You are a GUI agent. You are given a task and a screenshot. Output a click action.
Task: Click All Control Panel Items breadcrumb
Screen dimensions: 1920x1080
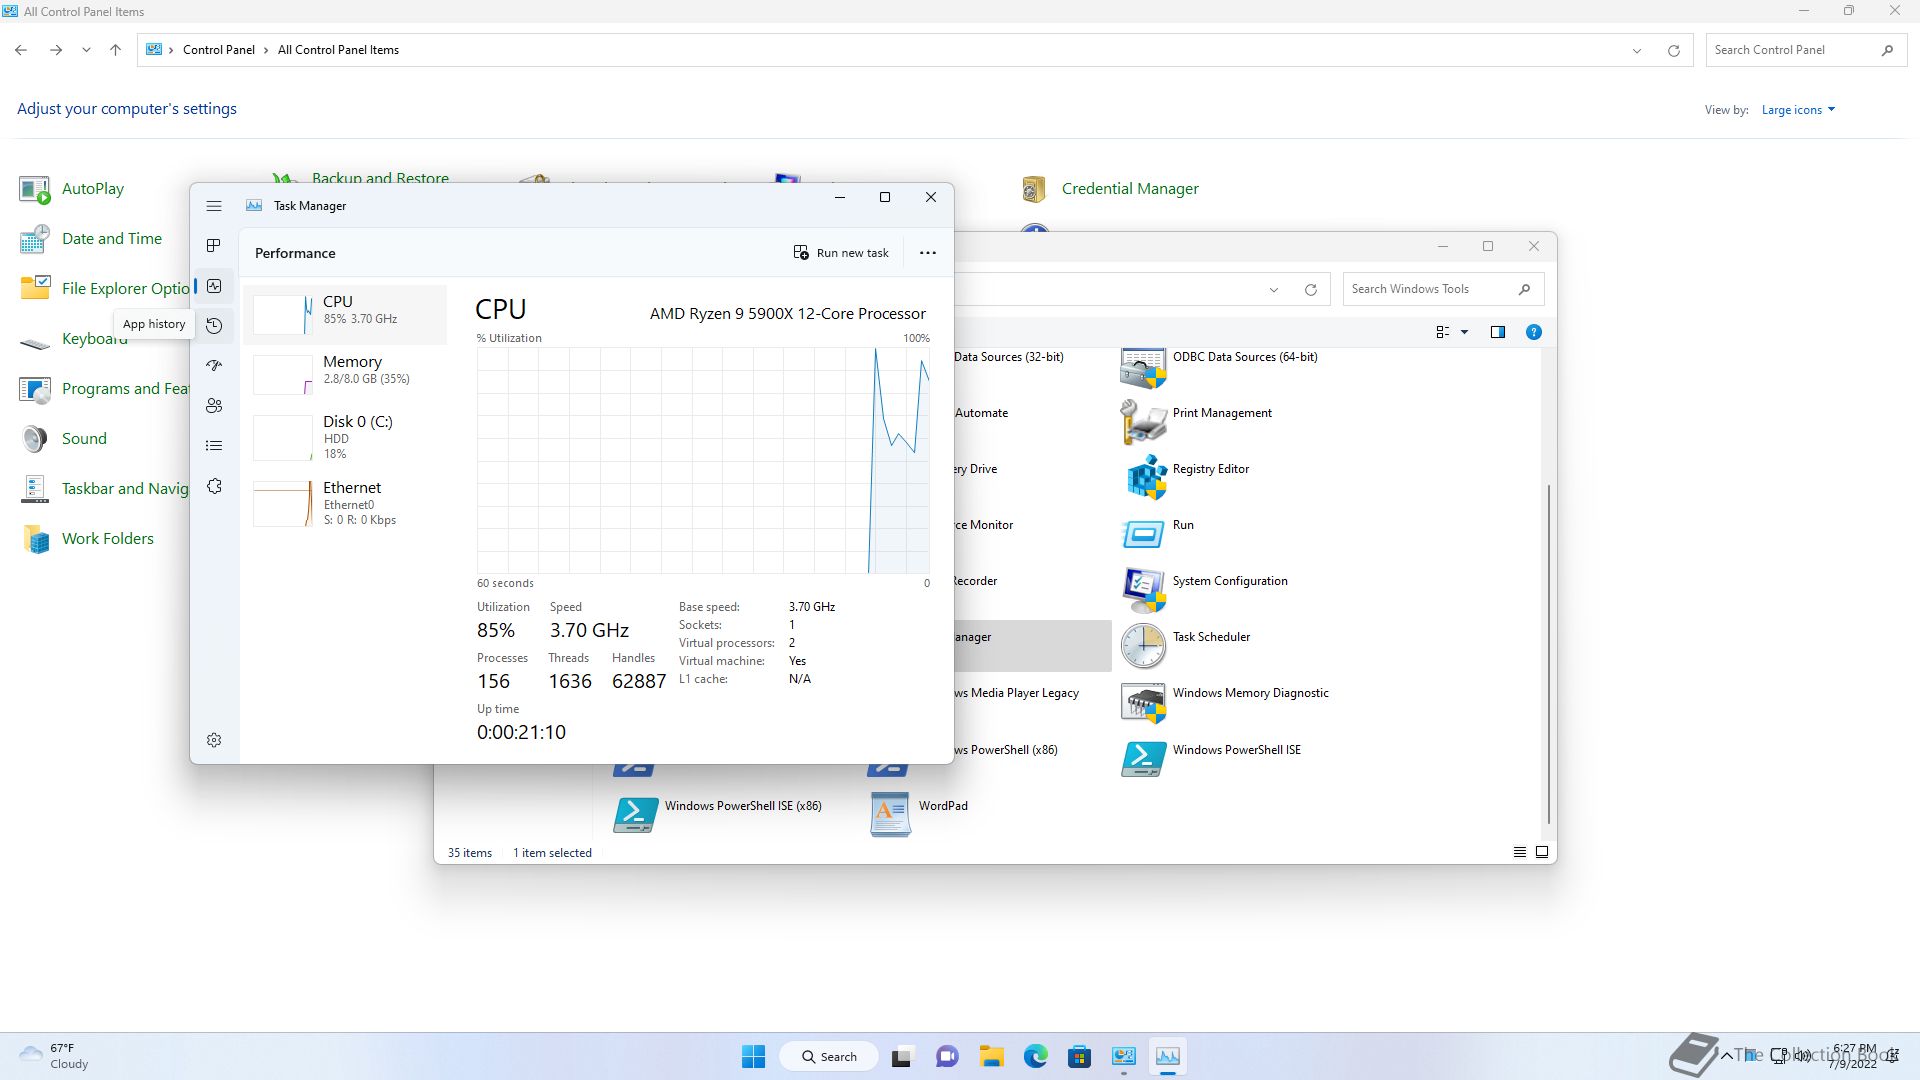pyautogui.click(x=338, y=50)
